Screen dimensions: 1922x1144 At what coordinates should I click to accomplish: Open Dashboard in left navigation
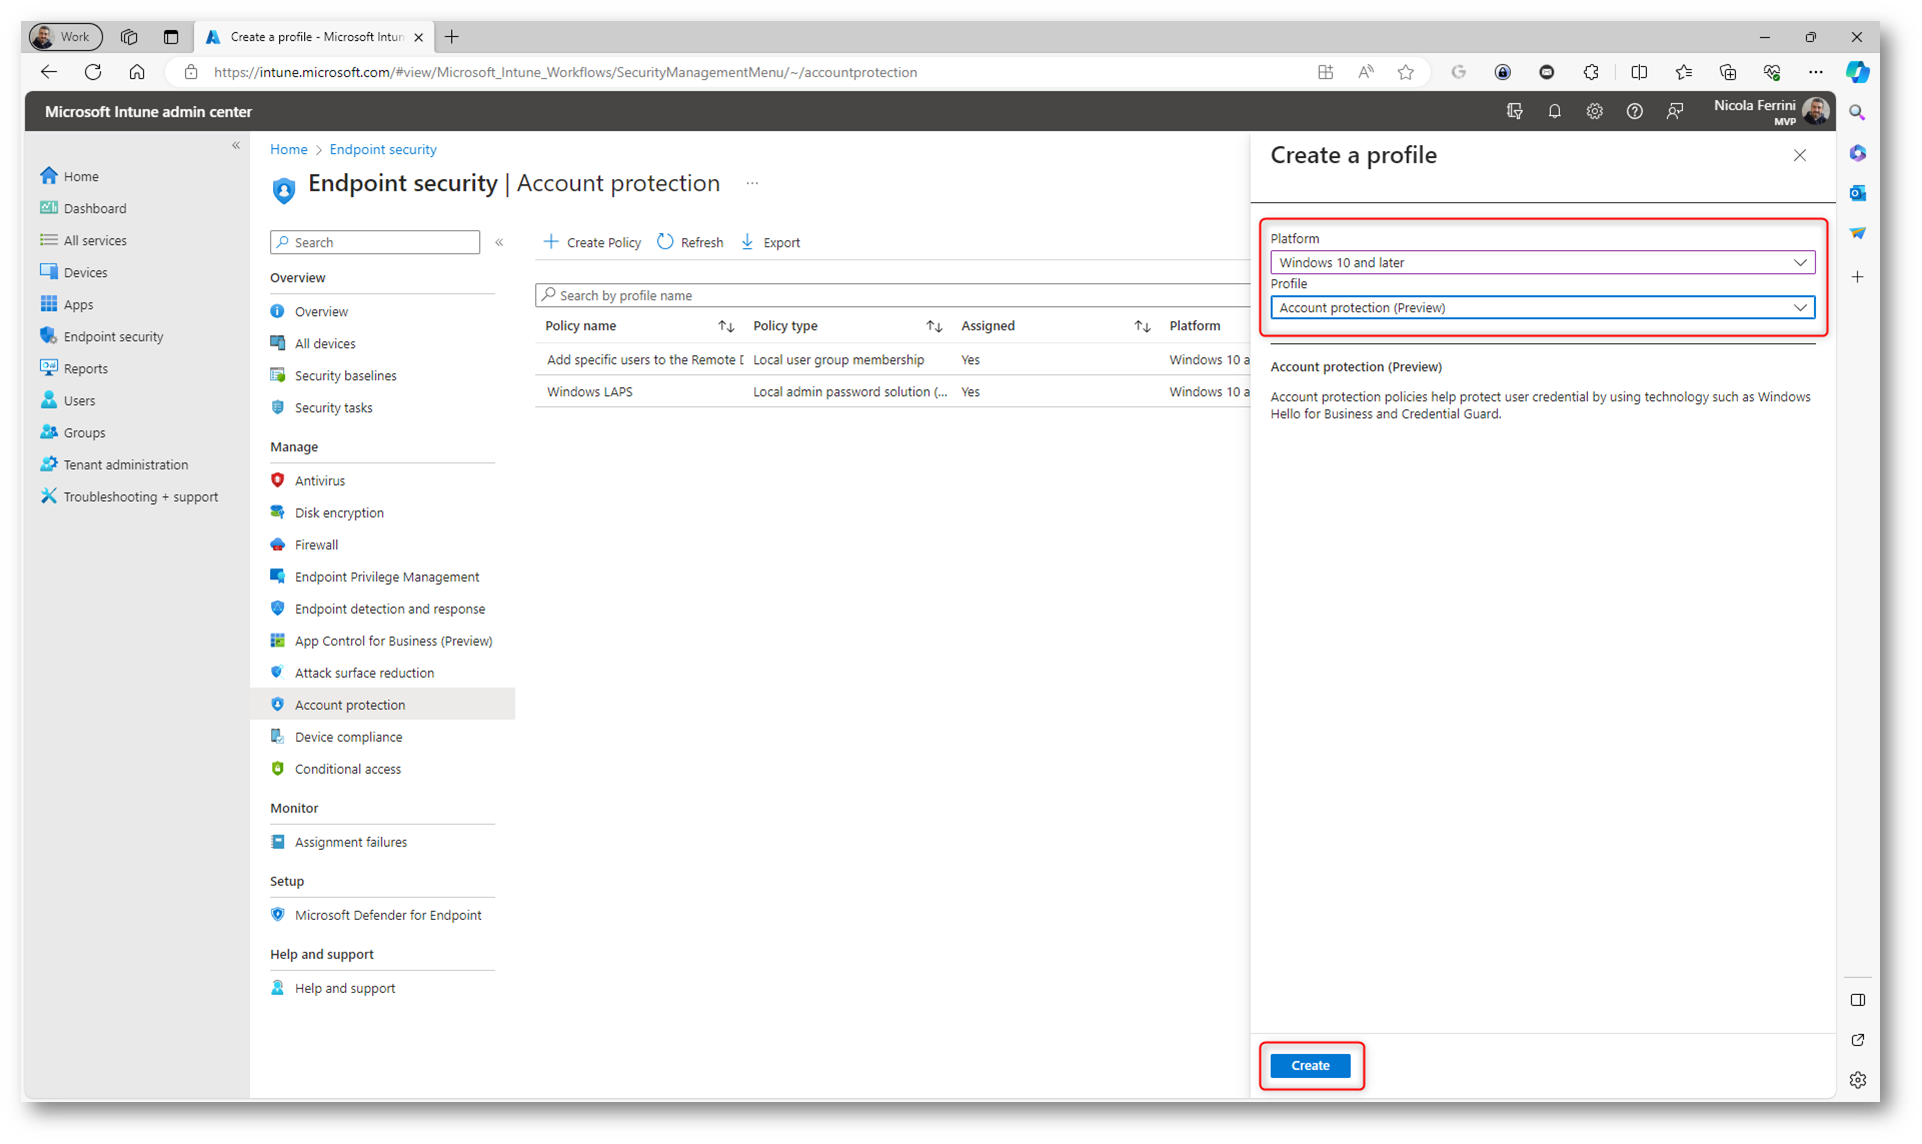click(83, 208)
